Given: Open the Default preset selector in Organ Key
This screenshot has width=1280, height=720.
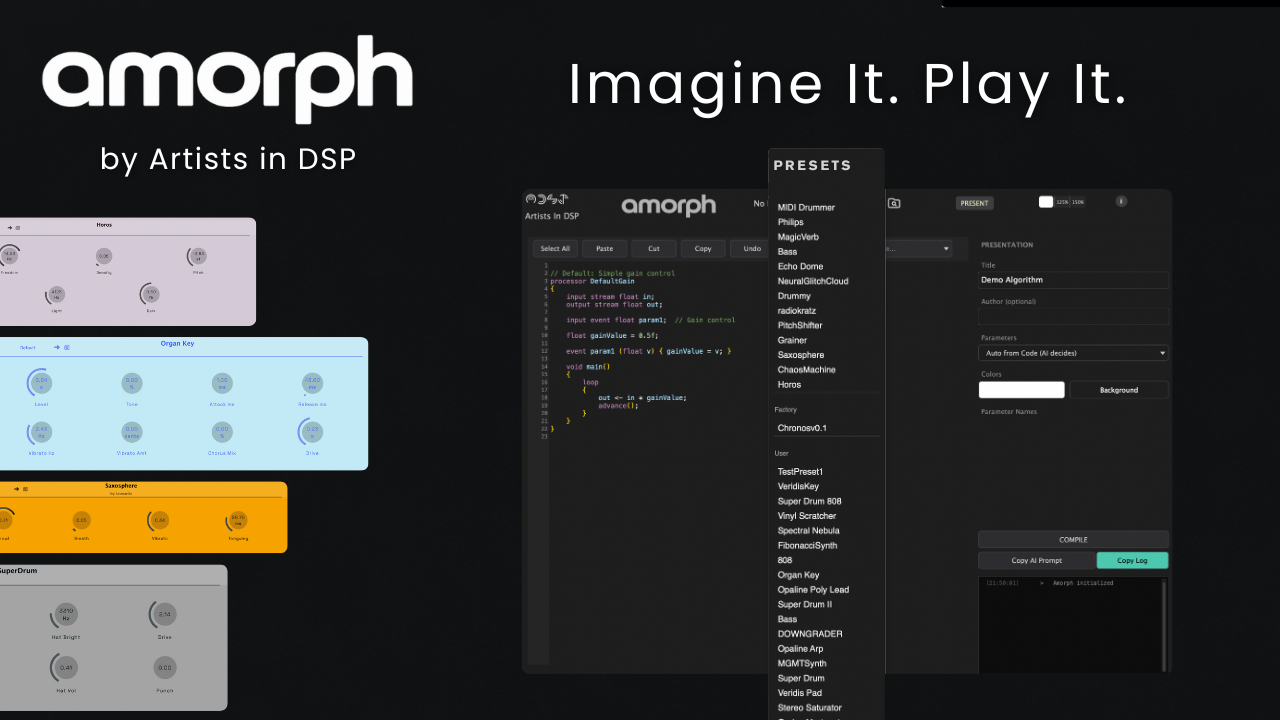Looking at the screenshot, I should 28,347.
